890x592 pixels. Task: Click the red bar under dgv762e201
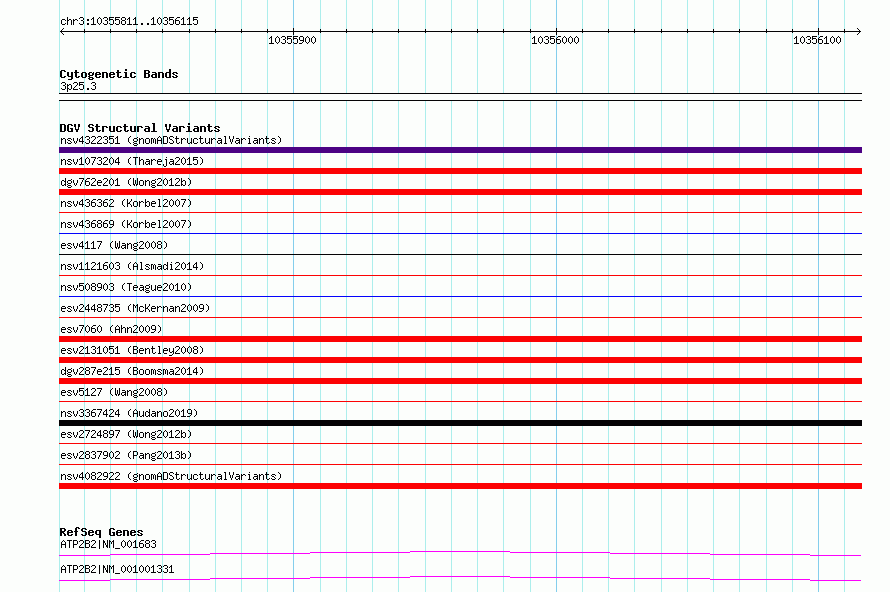(x=460, y=192)
